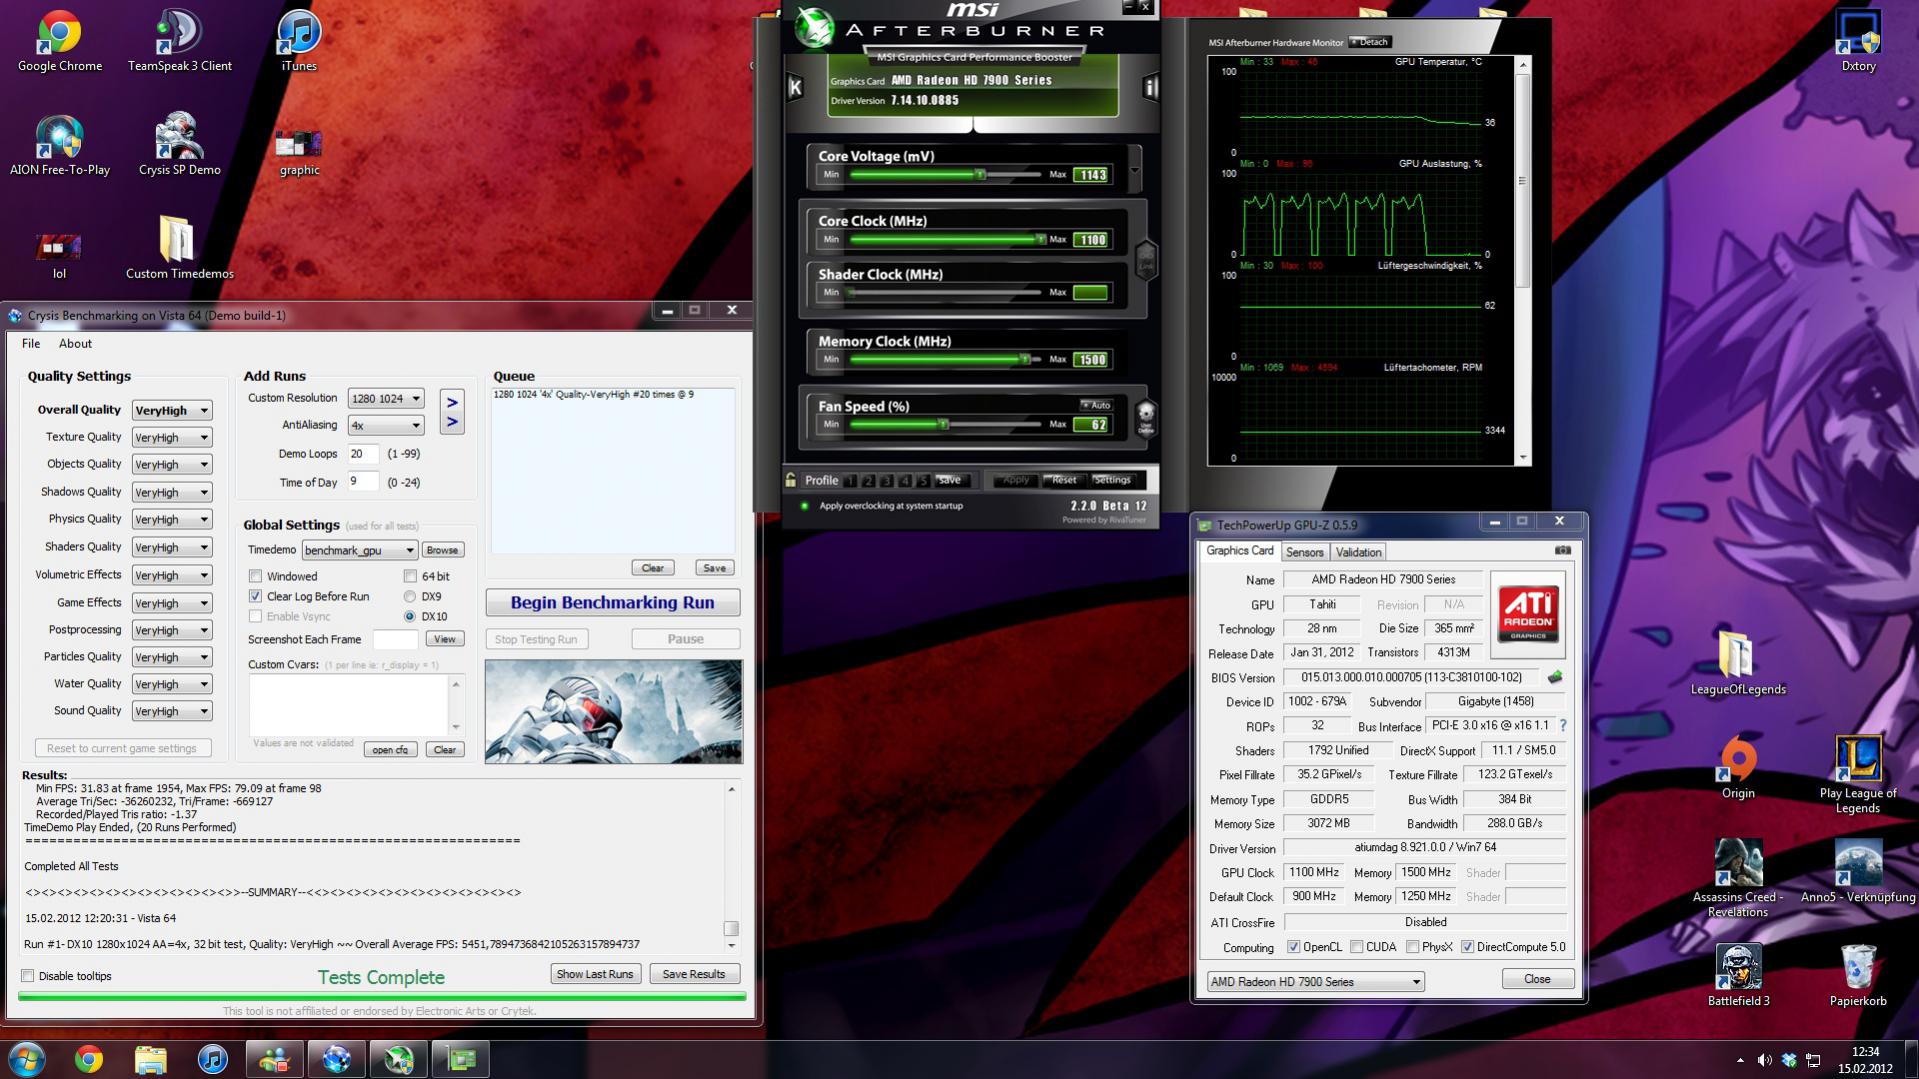
Task: Select the DX10 radio button
Action: (410, 616)
